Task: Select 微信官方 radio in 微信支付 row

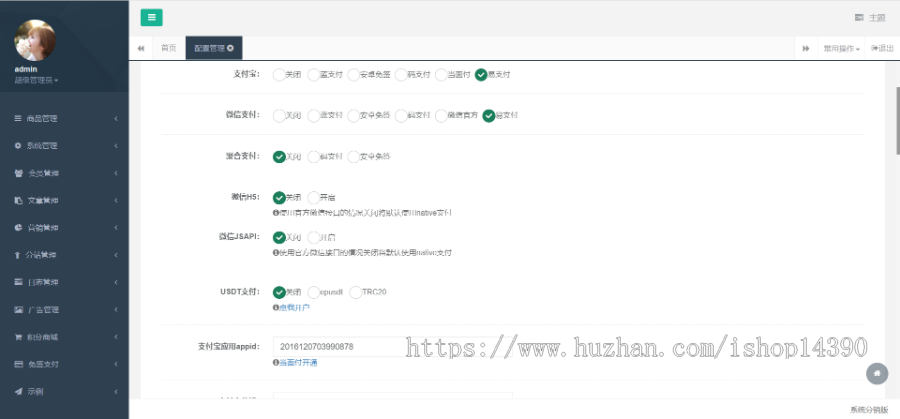Action: pyautogui.click(x=441, y=115)
